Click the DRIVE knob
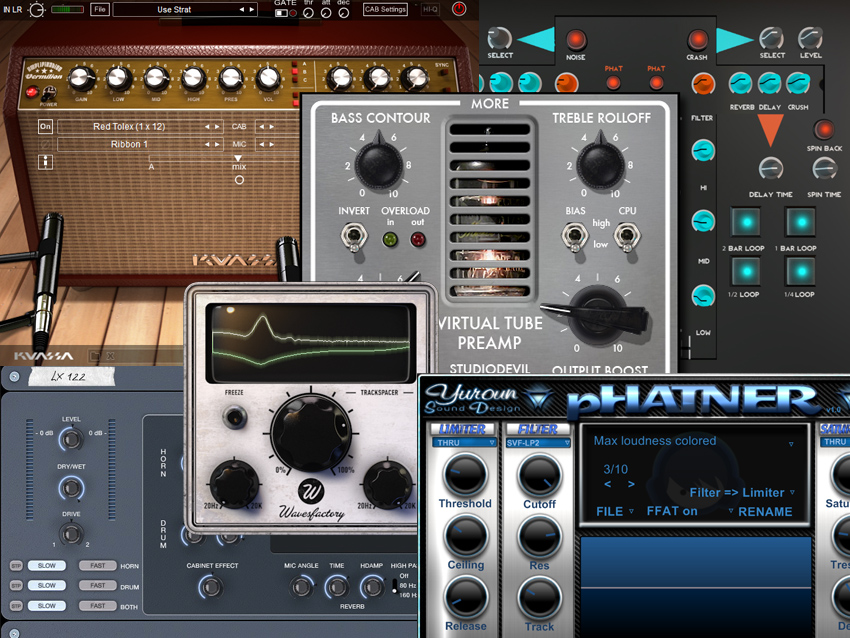 [71, 534]
